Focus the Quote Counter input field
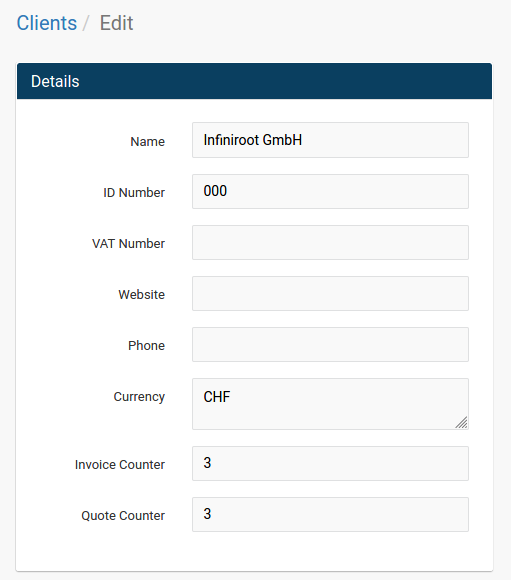 (330, 515)
